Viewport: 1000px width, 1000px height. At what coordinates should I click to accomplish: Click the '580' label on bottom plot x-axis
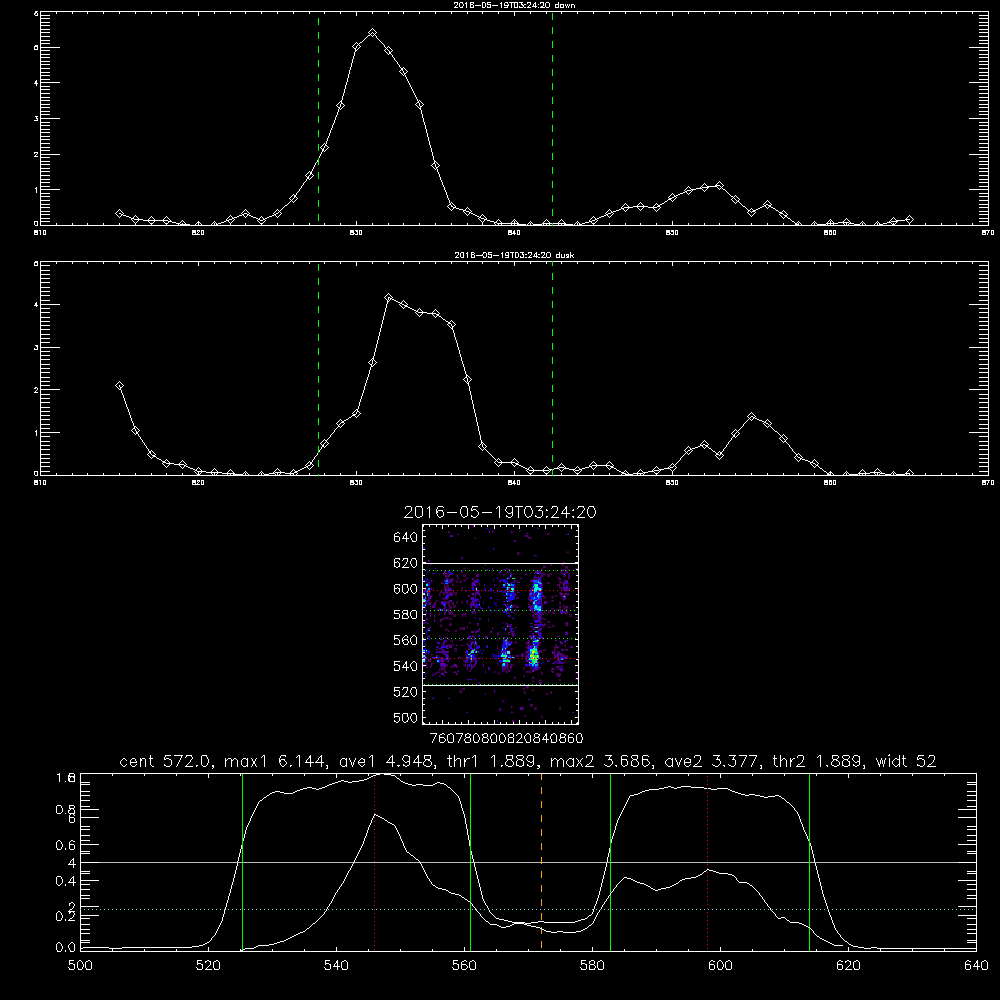click(x=592, y=966)
